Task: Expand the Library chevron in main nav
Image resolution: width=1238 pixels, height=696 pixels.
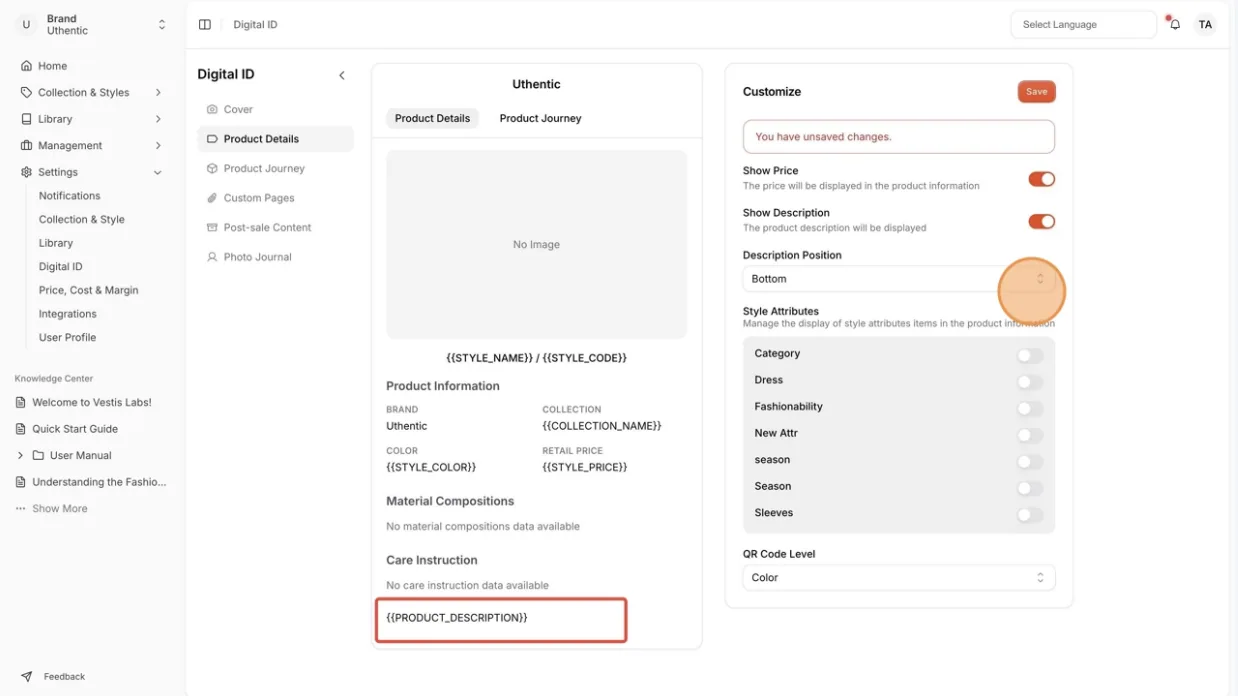Action: (158, 119)
